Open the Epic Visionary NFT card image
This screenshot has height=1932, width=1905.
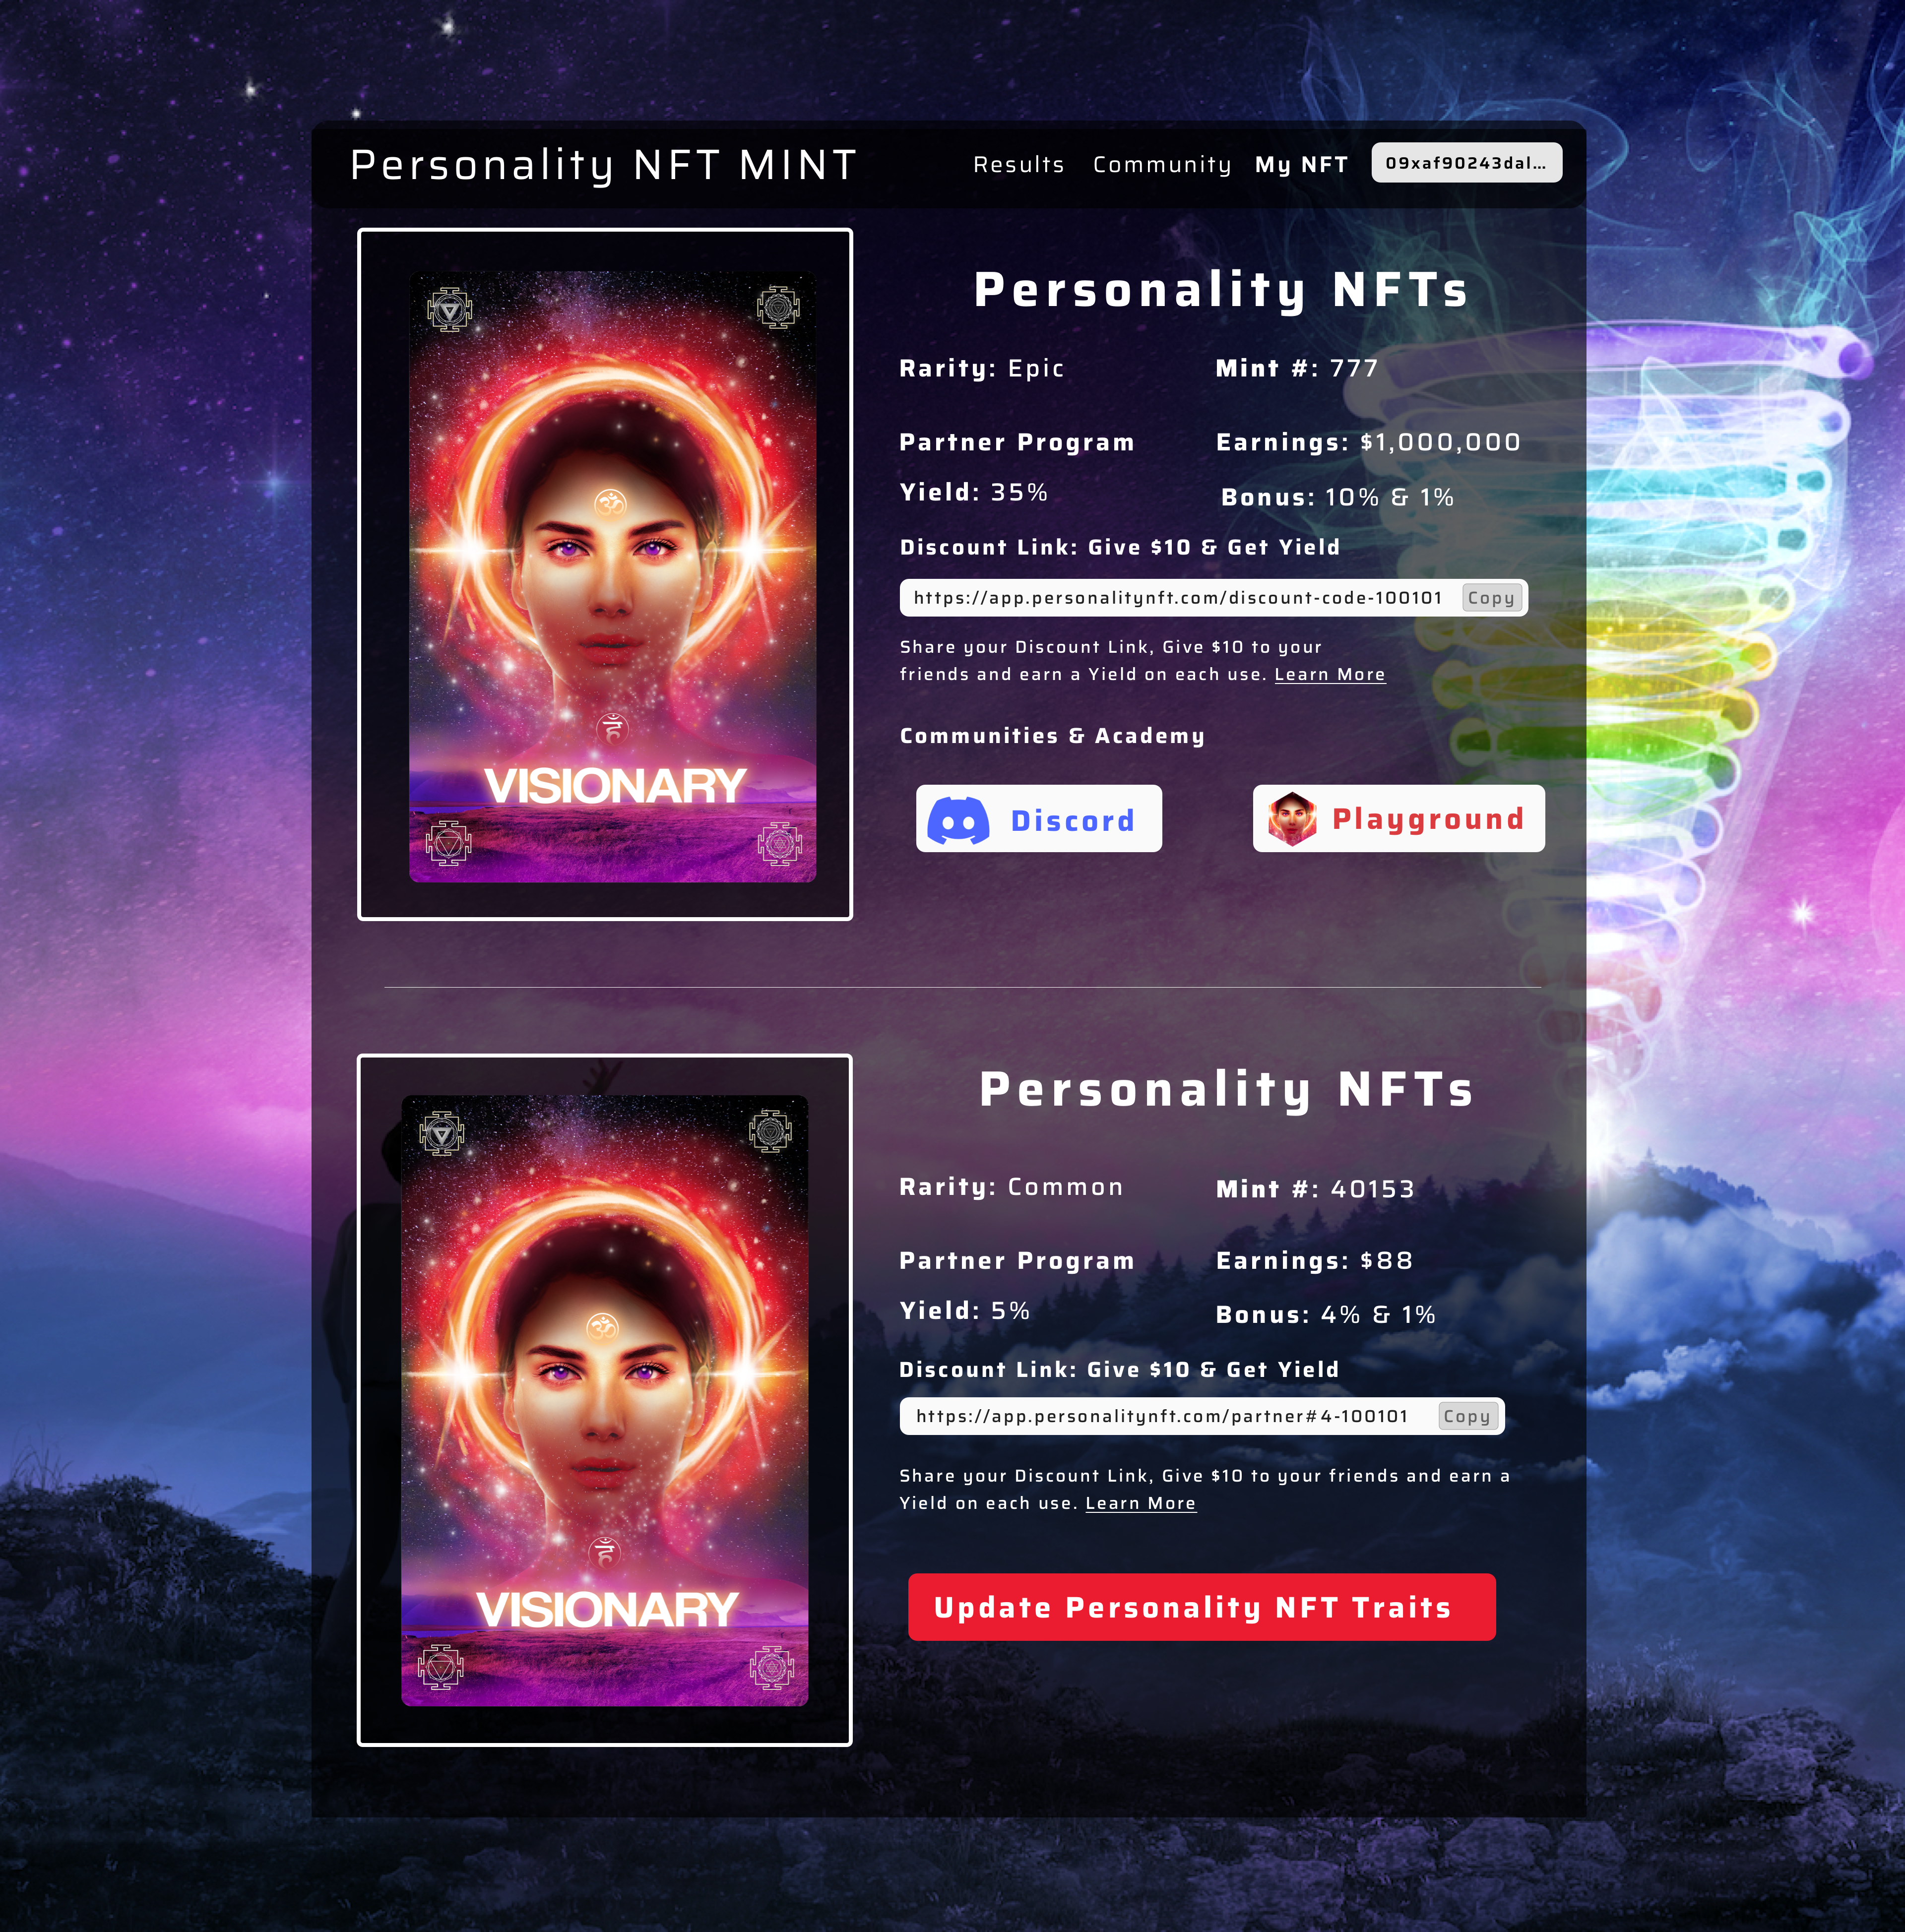612,577
